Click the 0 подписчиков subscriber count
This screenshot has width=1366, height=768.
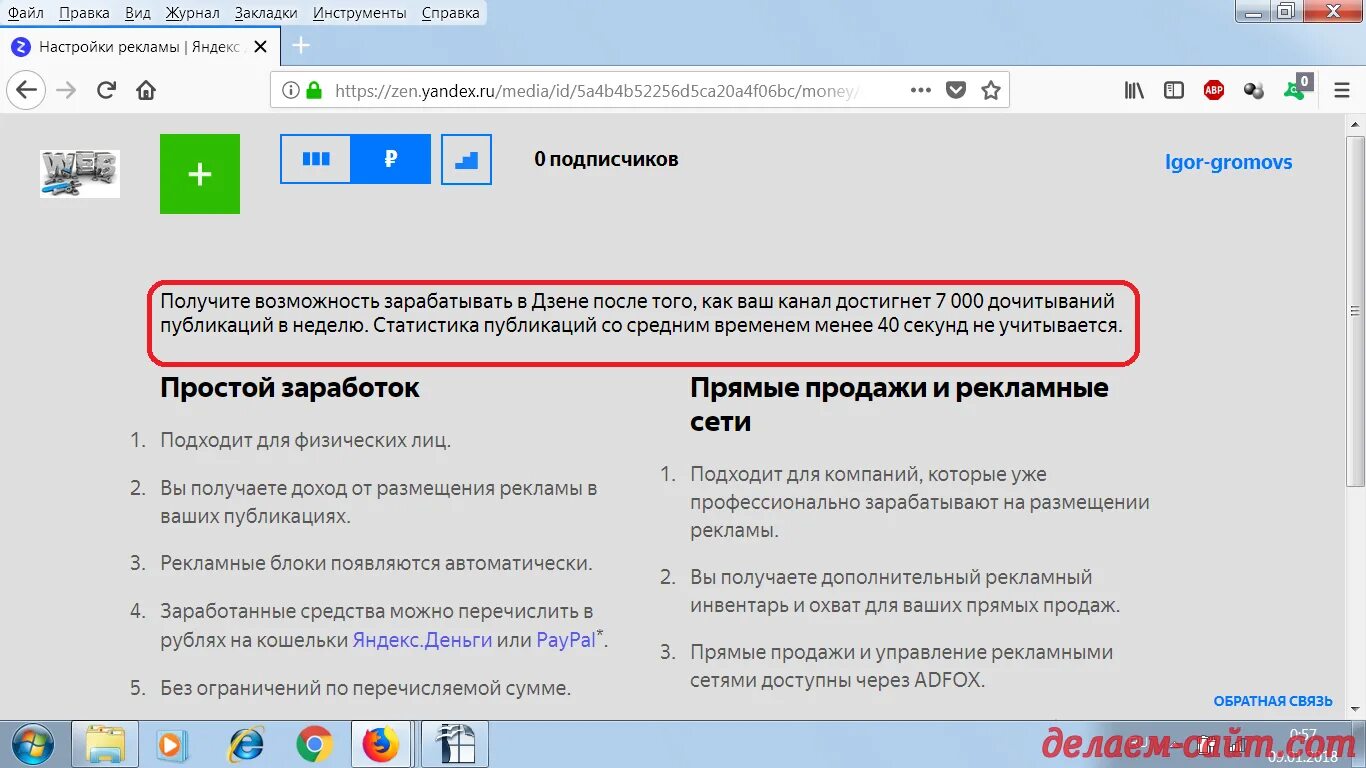(x=606, y=159)
